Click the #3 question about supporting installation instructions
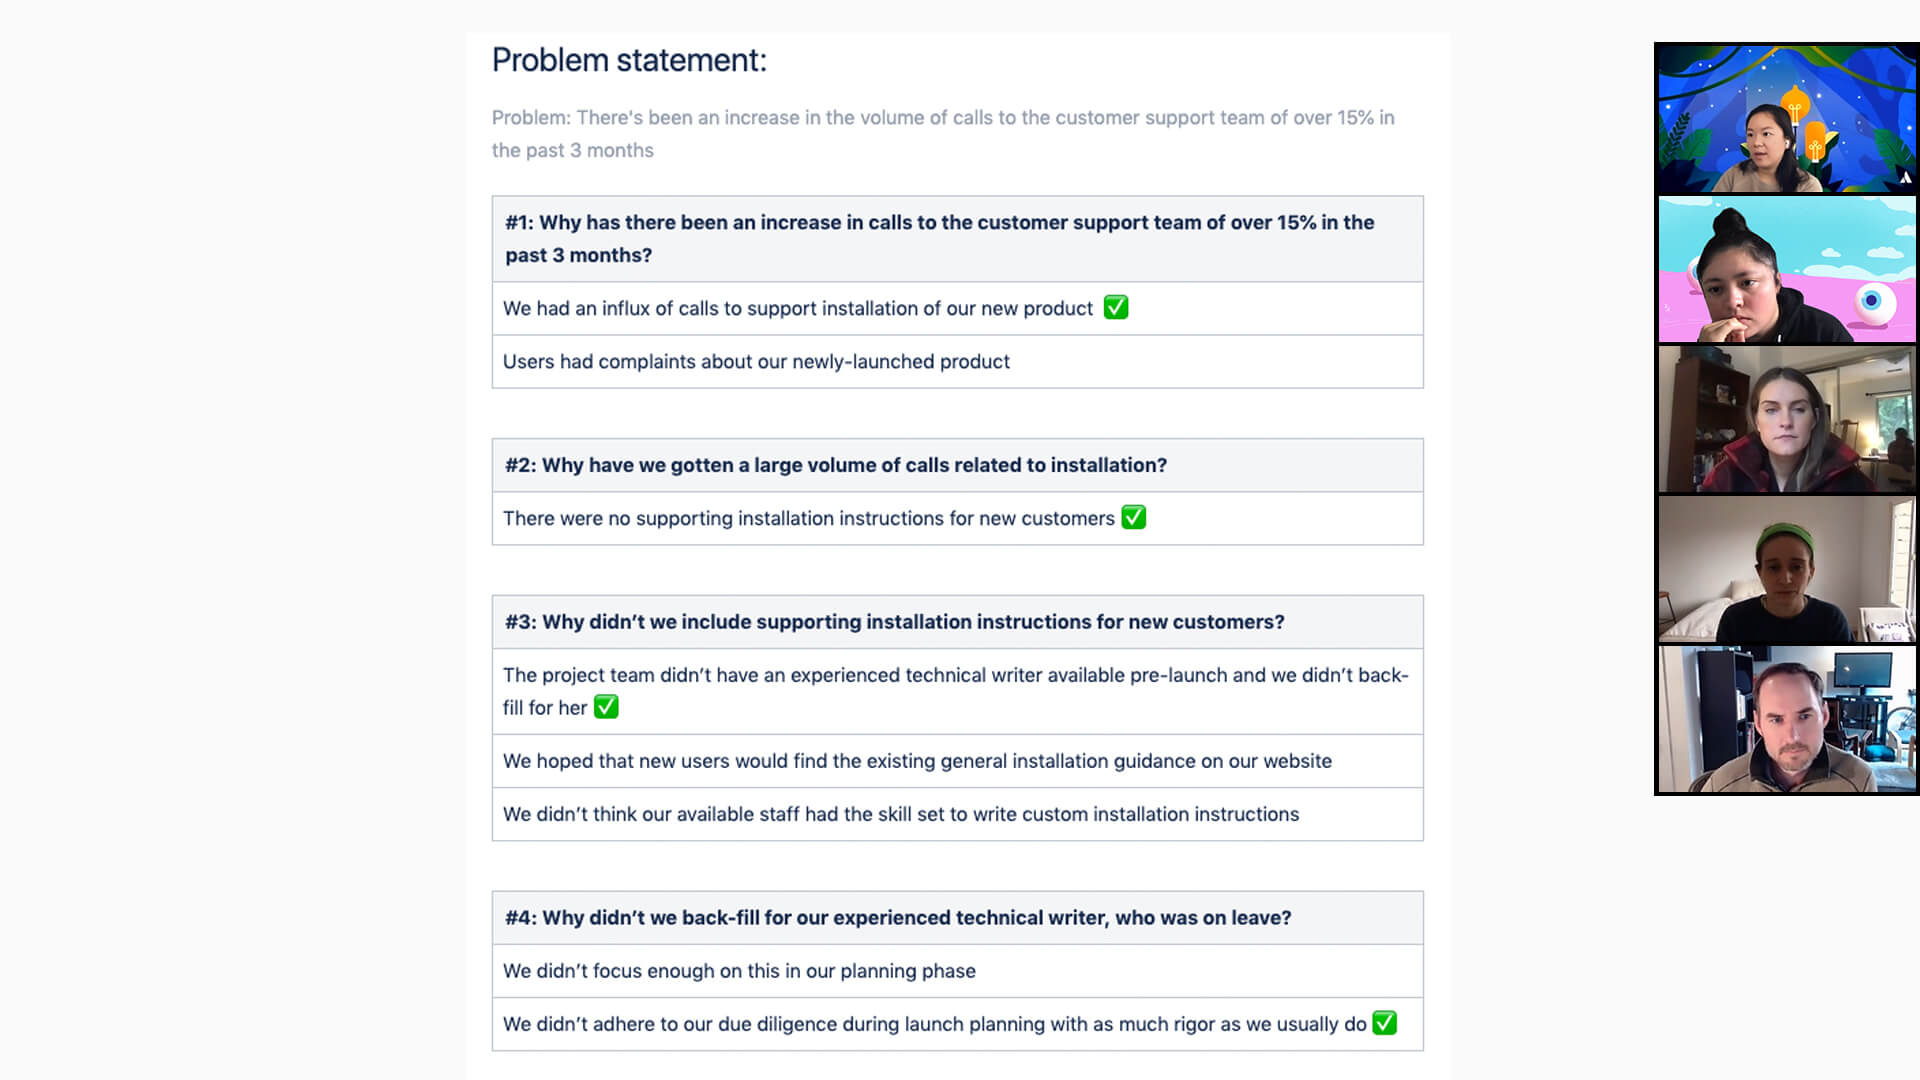The width and height of the screenshot is (1920, 1080). click(x=894, y=622)
